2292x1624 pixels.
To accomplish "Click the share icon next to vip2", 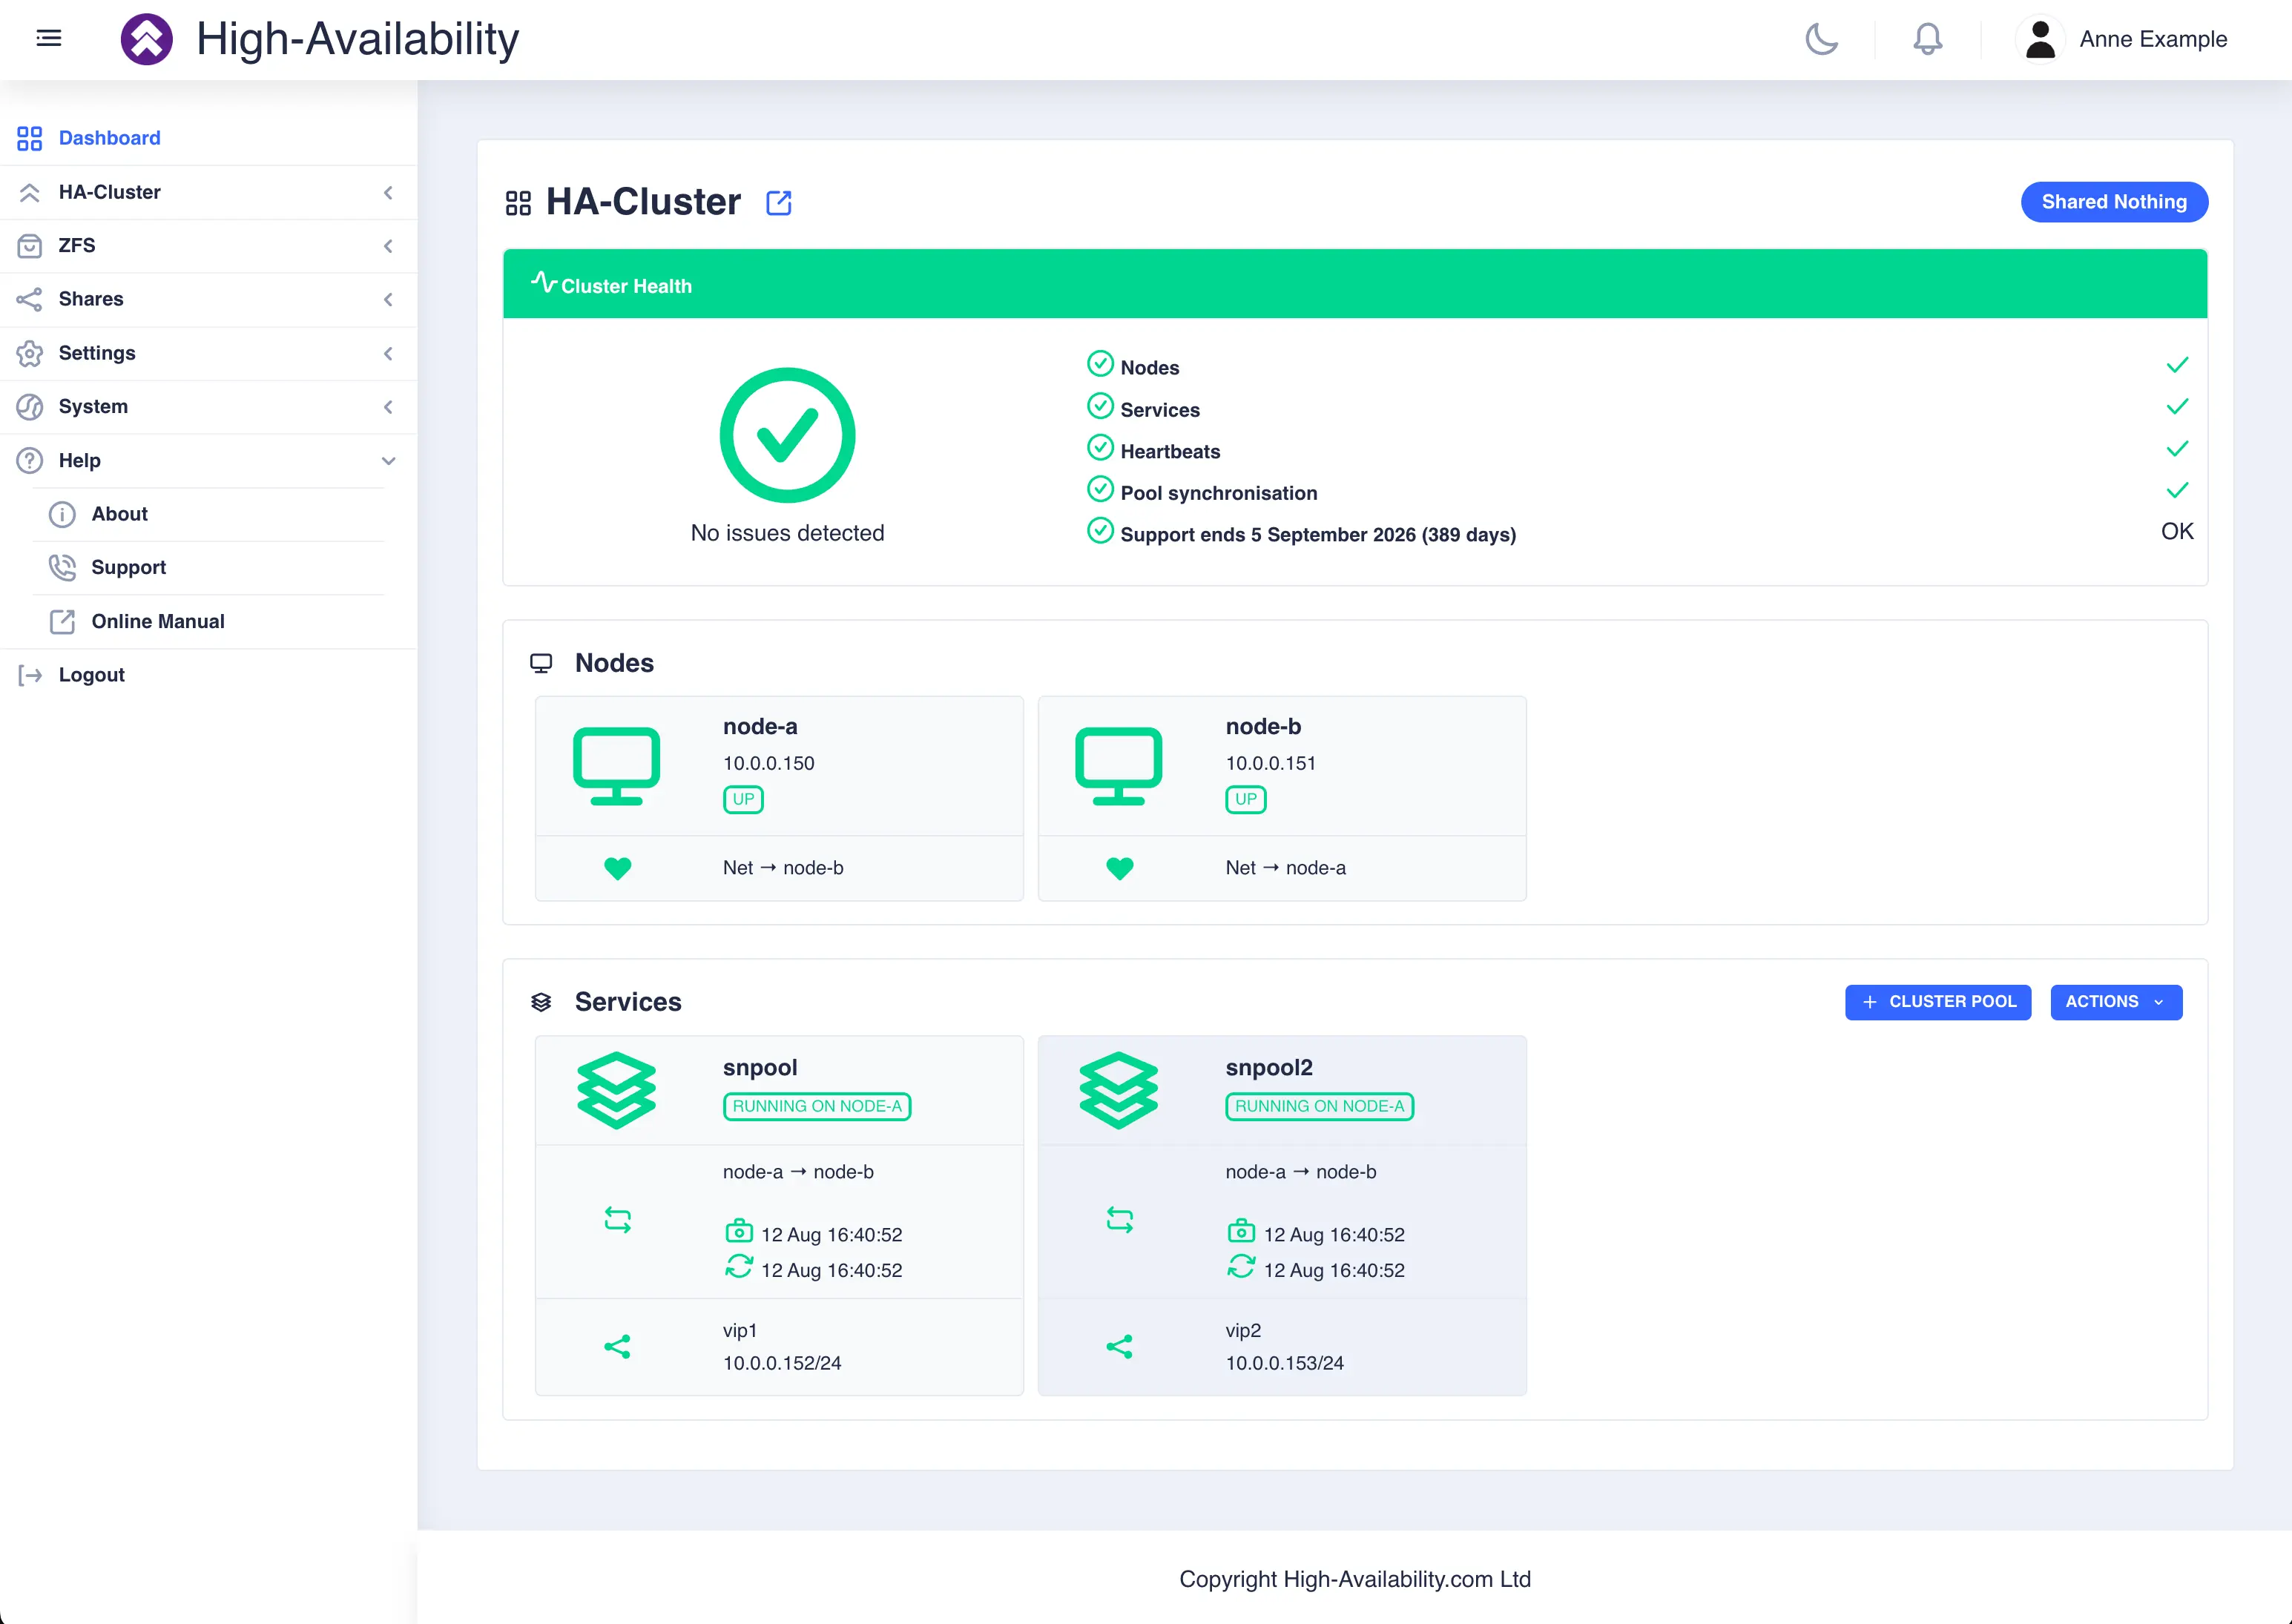I will (x=1119, y=1346).
